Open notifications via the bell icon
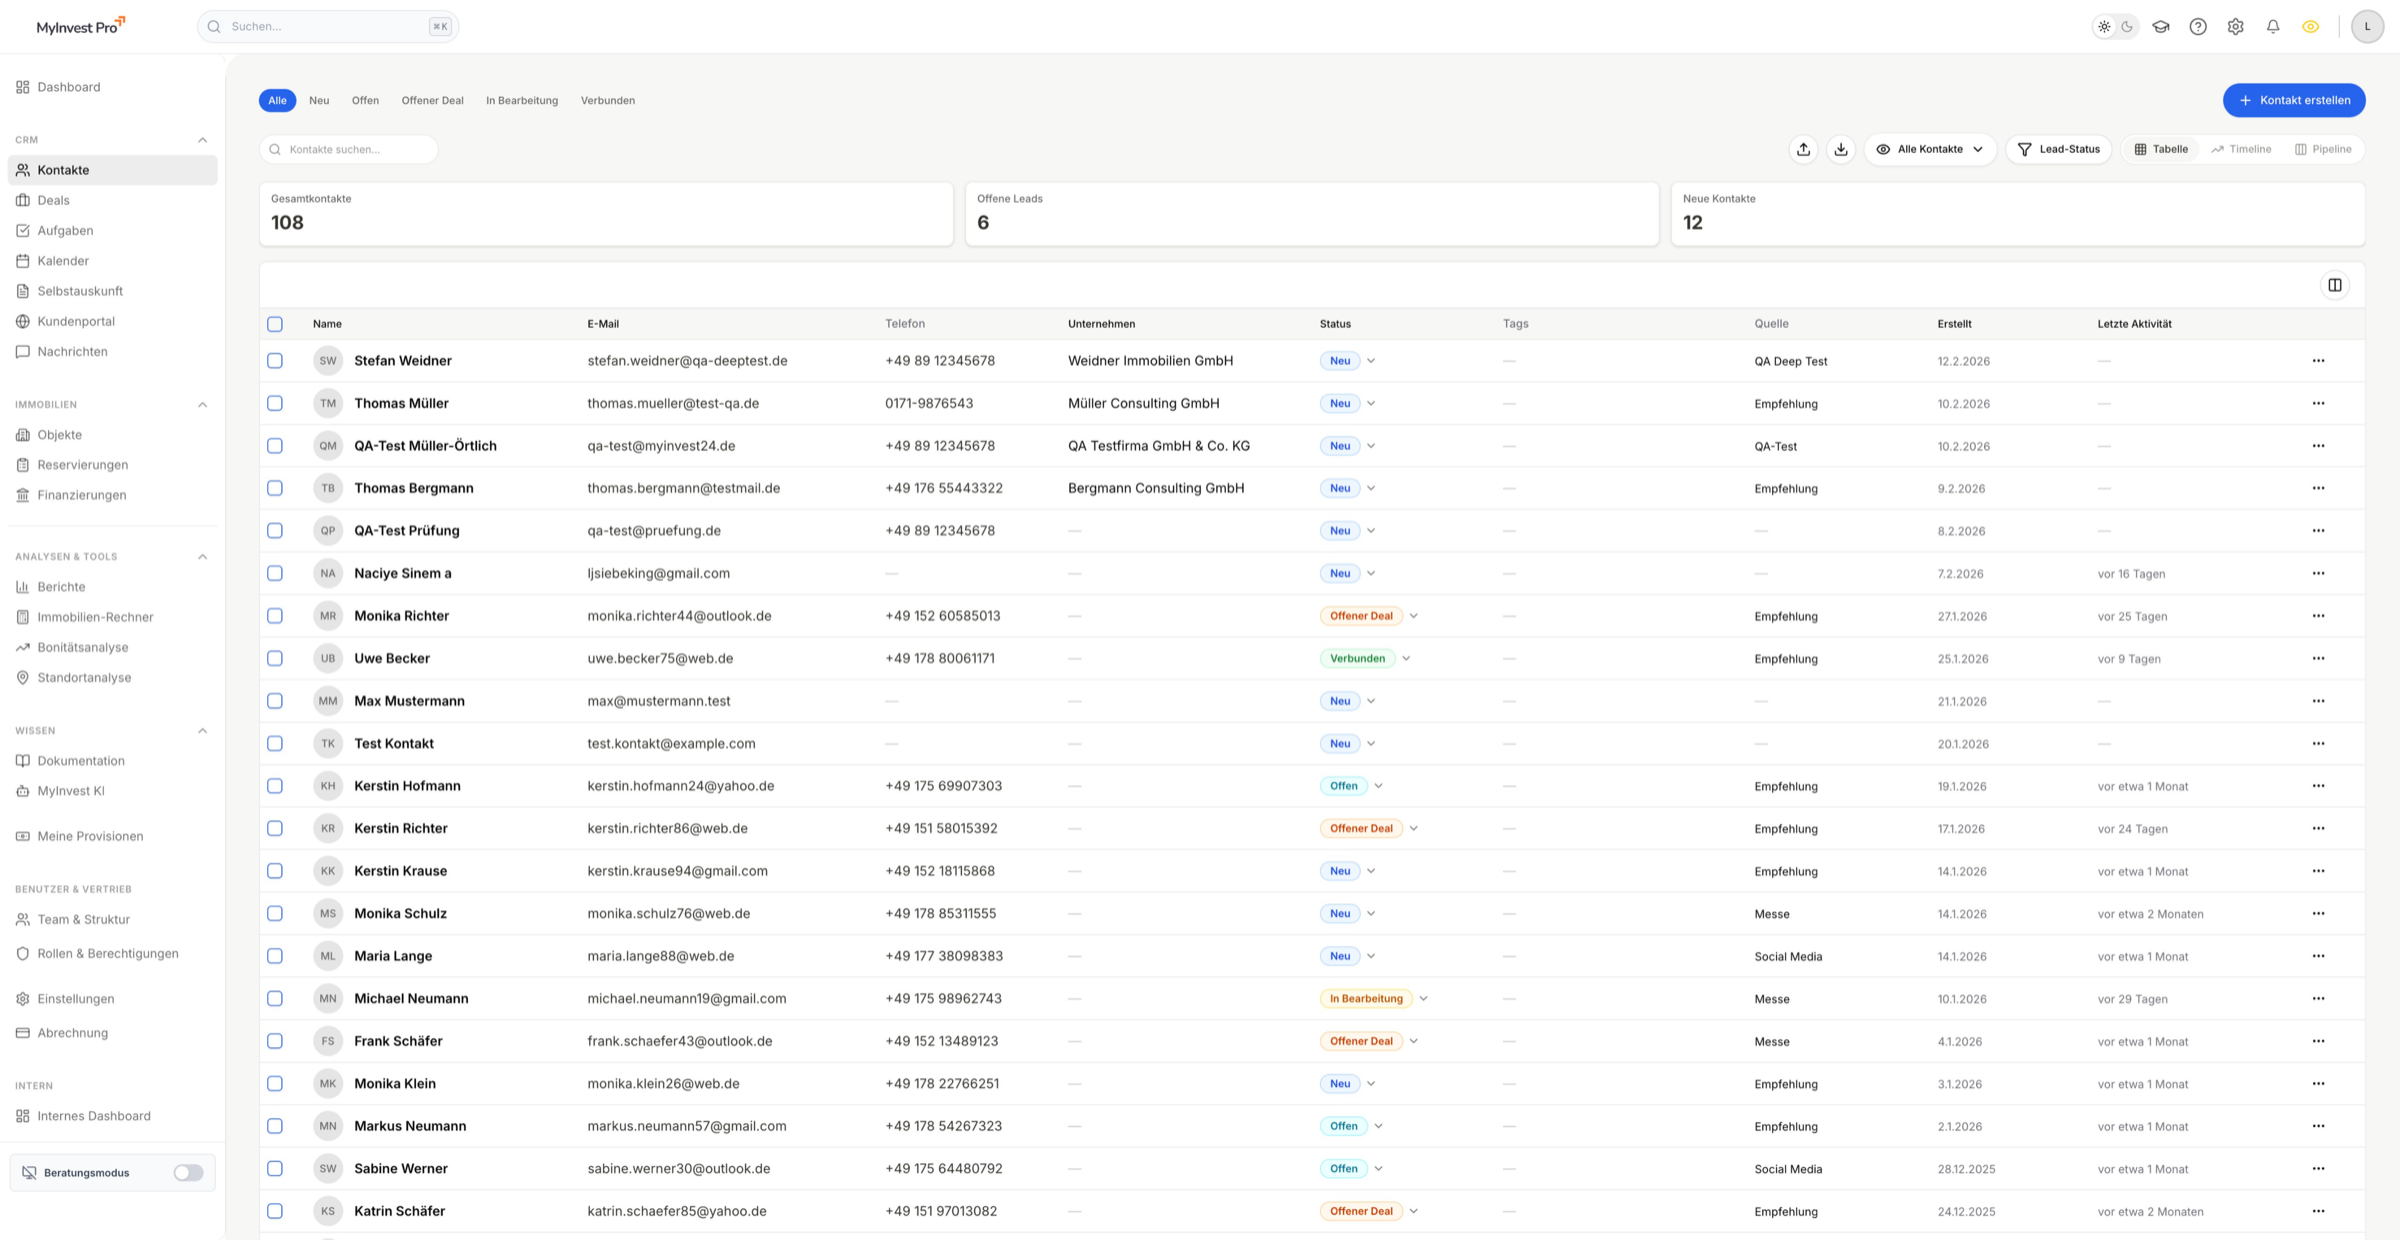The width and height of the screenshot is (2400, 1240). (x=2272, y=26)
